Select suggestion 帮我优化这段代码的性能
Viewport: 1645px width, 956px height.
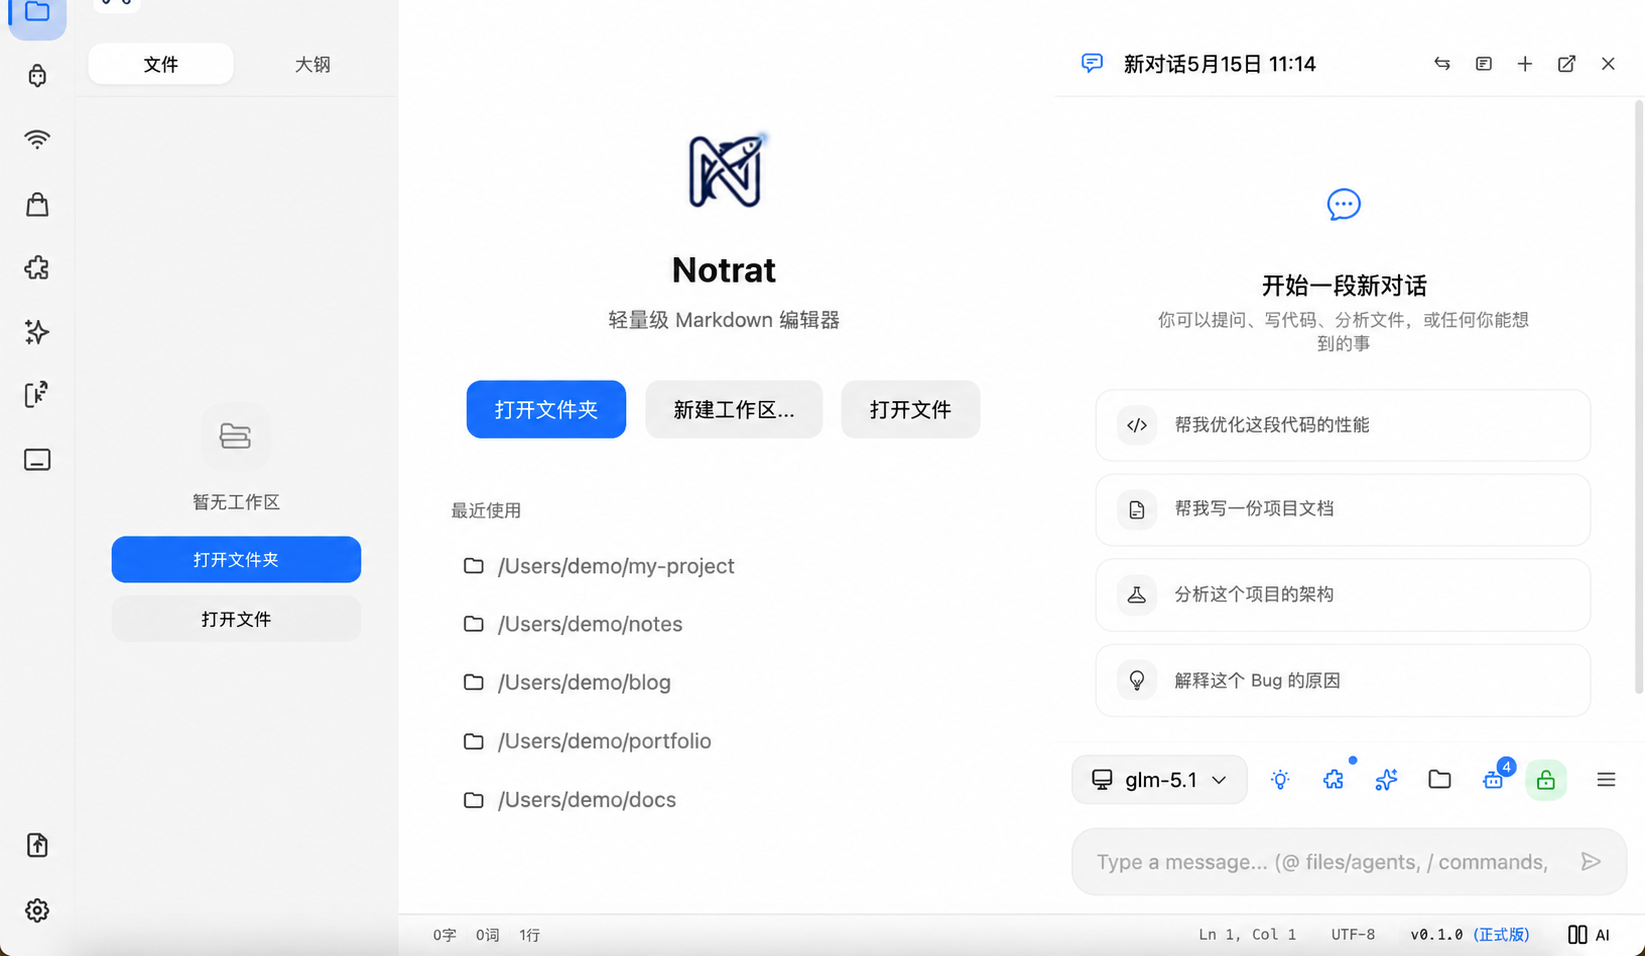click(1343, 425)
